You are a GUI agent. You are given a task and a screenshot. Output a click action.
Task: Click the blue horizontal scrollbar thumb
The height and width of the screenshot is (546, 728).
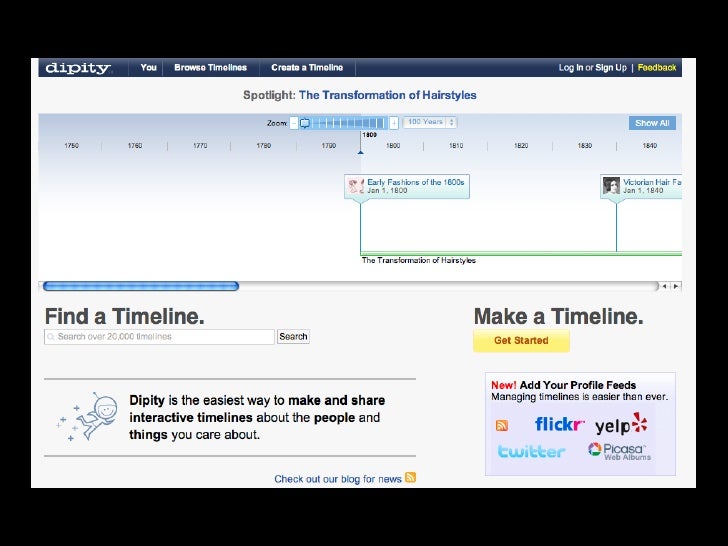[141, 286]
